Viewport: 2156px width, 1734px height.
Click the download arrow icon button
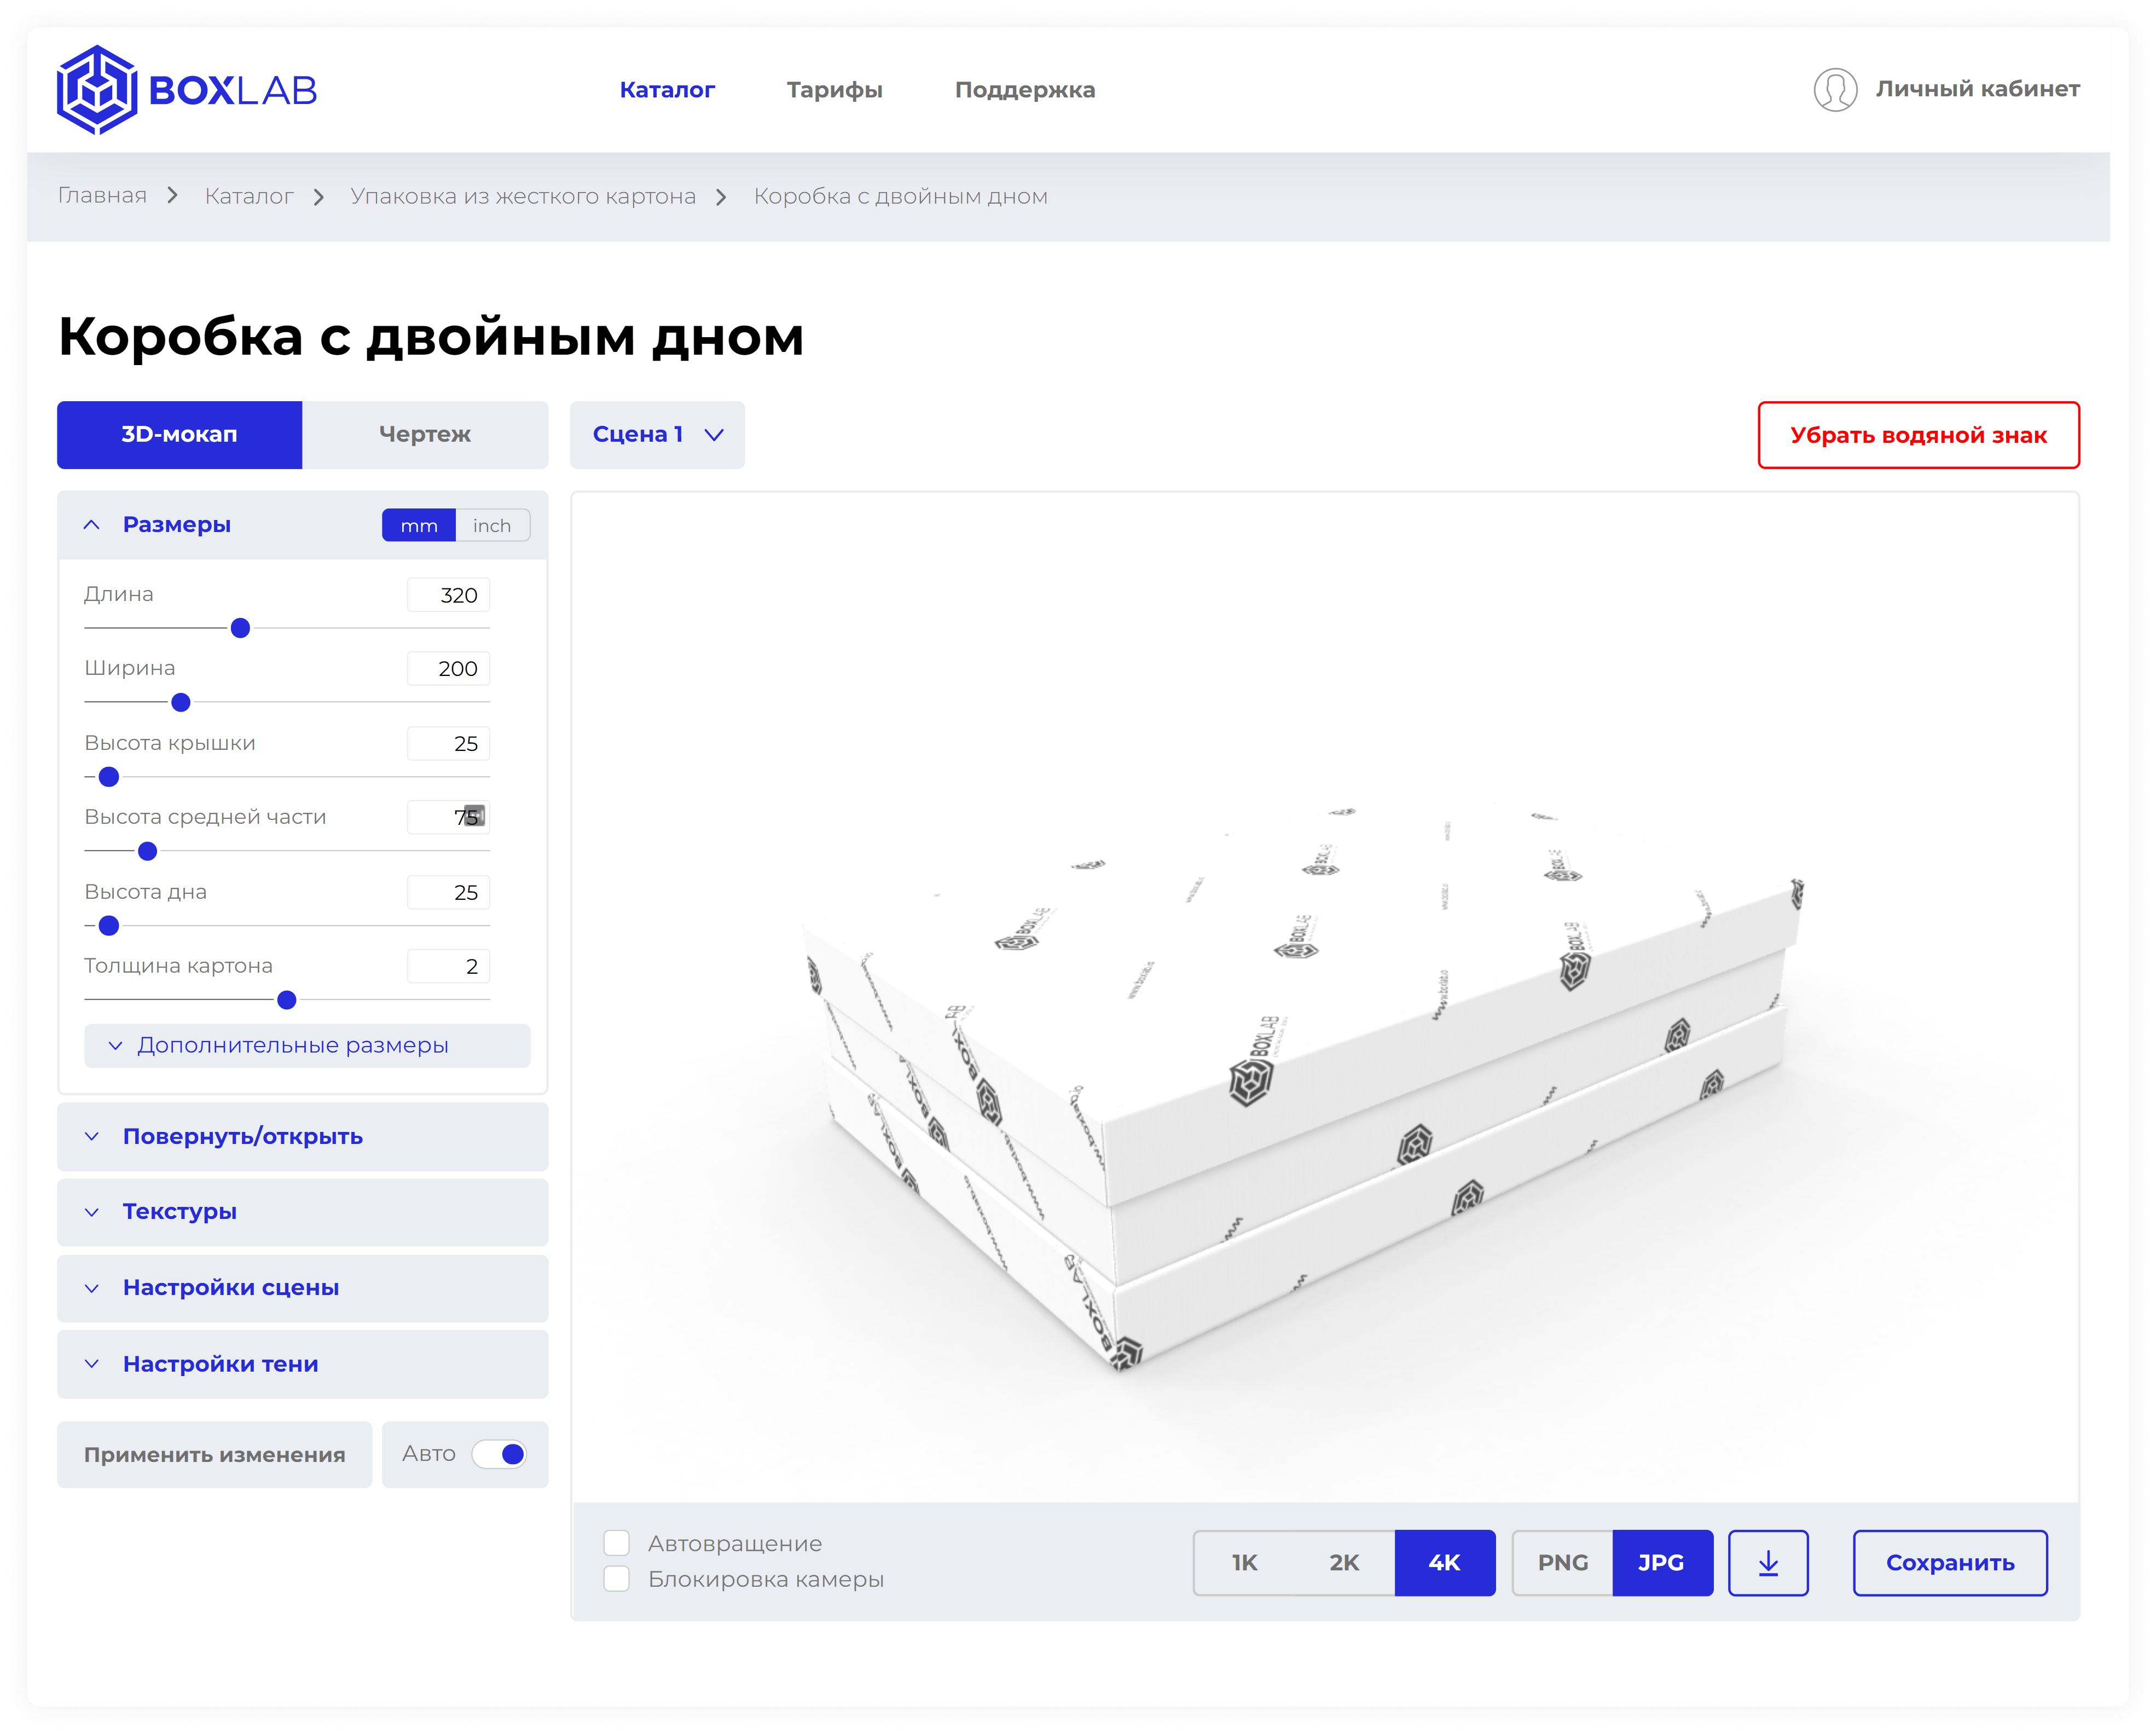(x=1768, y=1563)
